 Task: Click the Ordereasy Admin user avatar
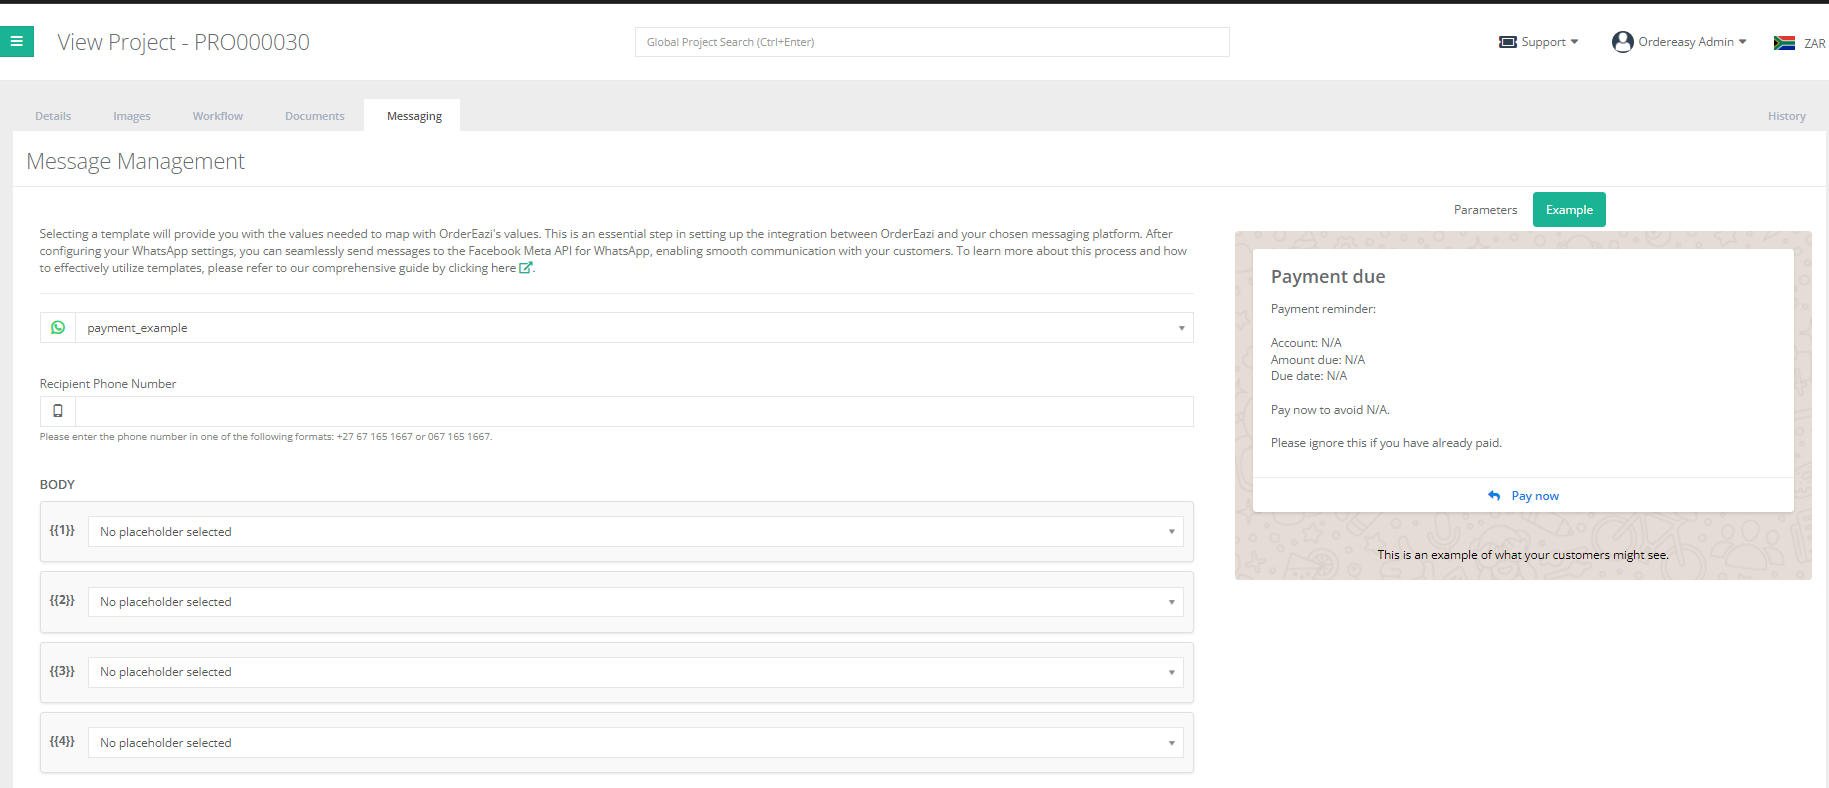point(1622,42)
